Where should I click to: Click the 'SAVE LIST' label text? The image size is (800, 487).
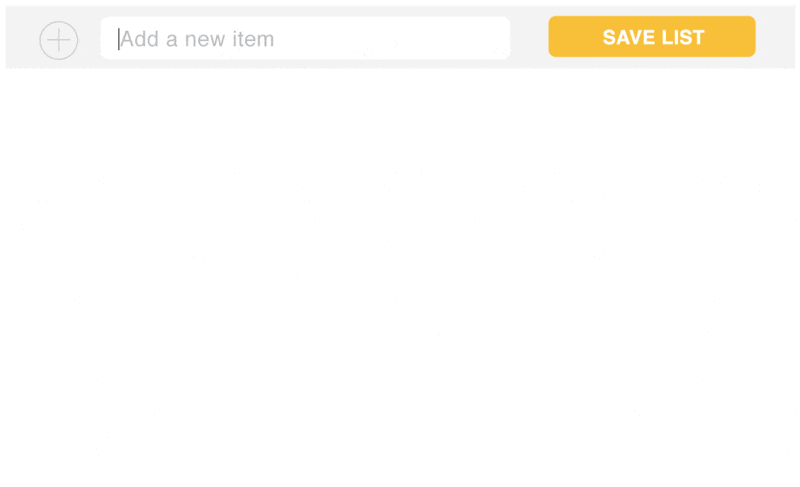click(653, 37)
